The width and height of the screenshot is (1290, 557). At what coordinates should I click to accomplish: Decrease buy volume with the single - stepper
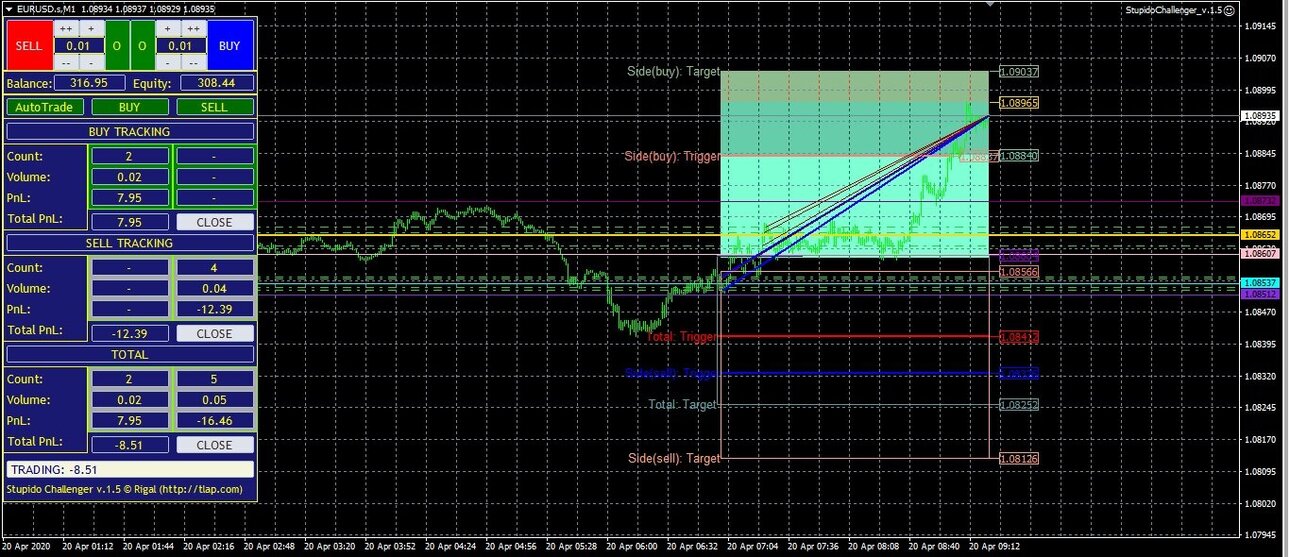(x=168, y=62)
